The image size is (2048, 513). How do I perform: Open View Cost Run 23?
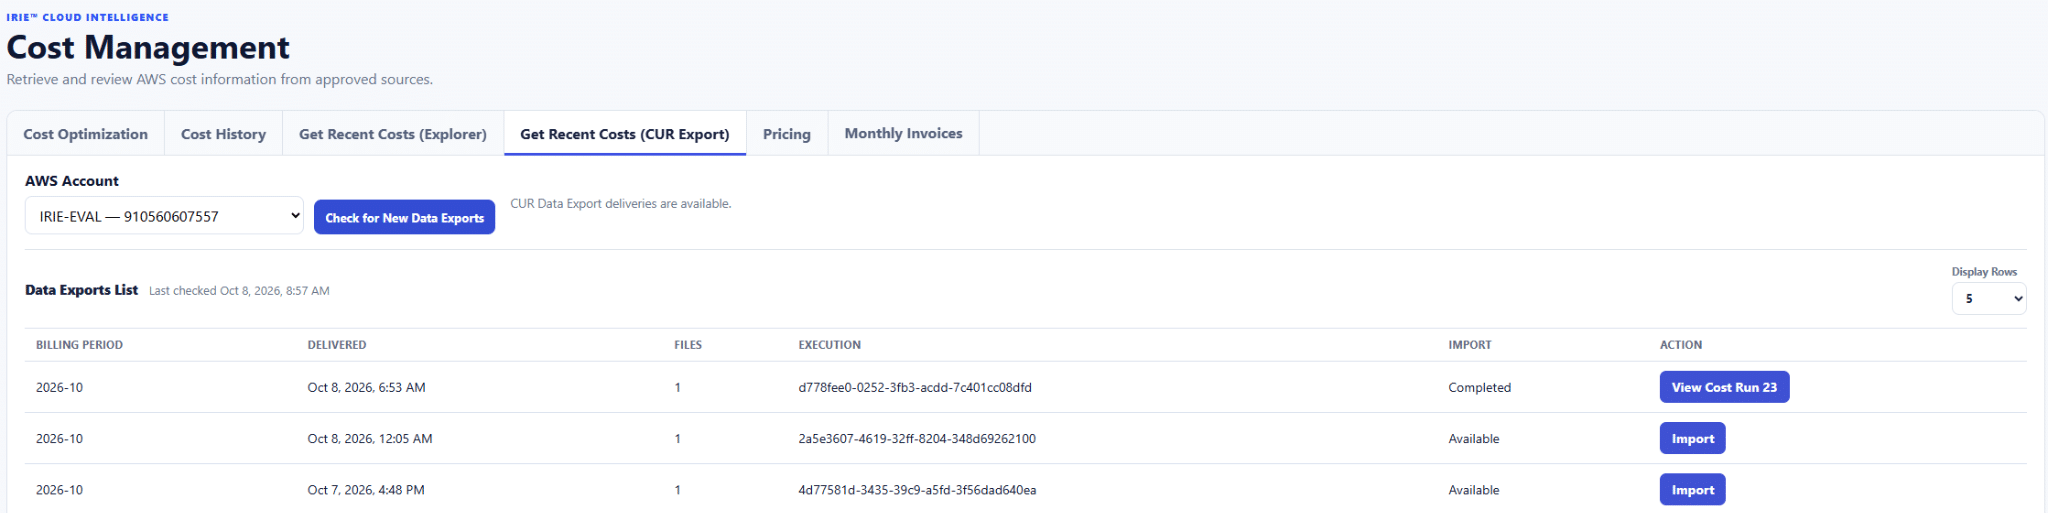(1724, 387)
